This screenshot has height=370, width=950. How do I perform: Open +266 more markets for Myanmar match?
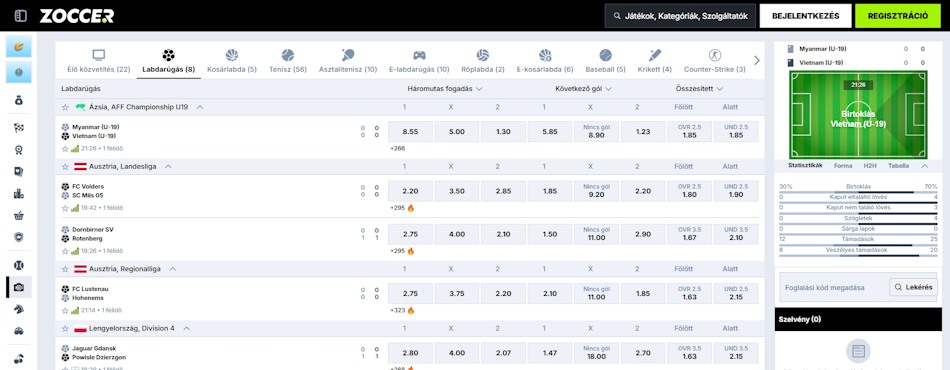click(397, 148)
